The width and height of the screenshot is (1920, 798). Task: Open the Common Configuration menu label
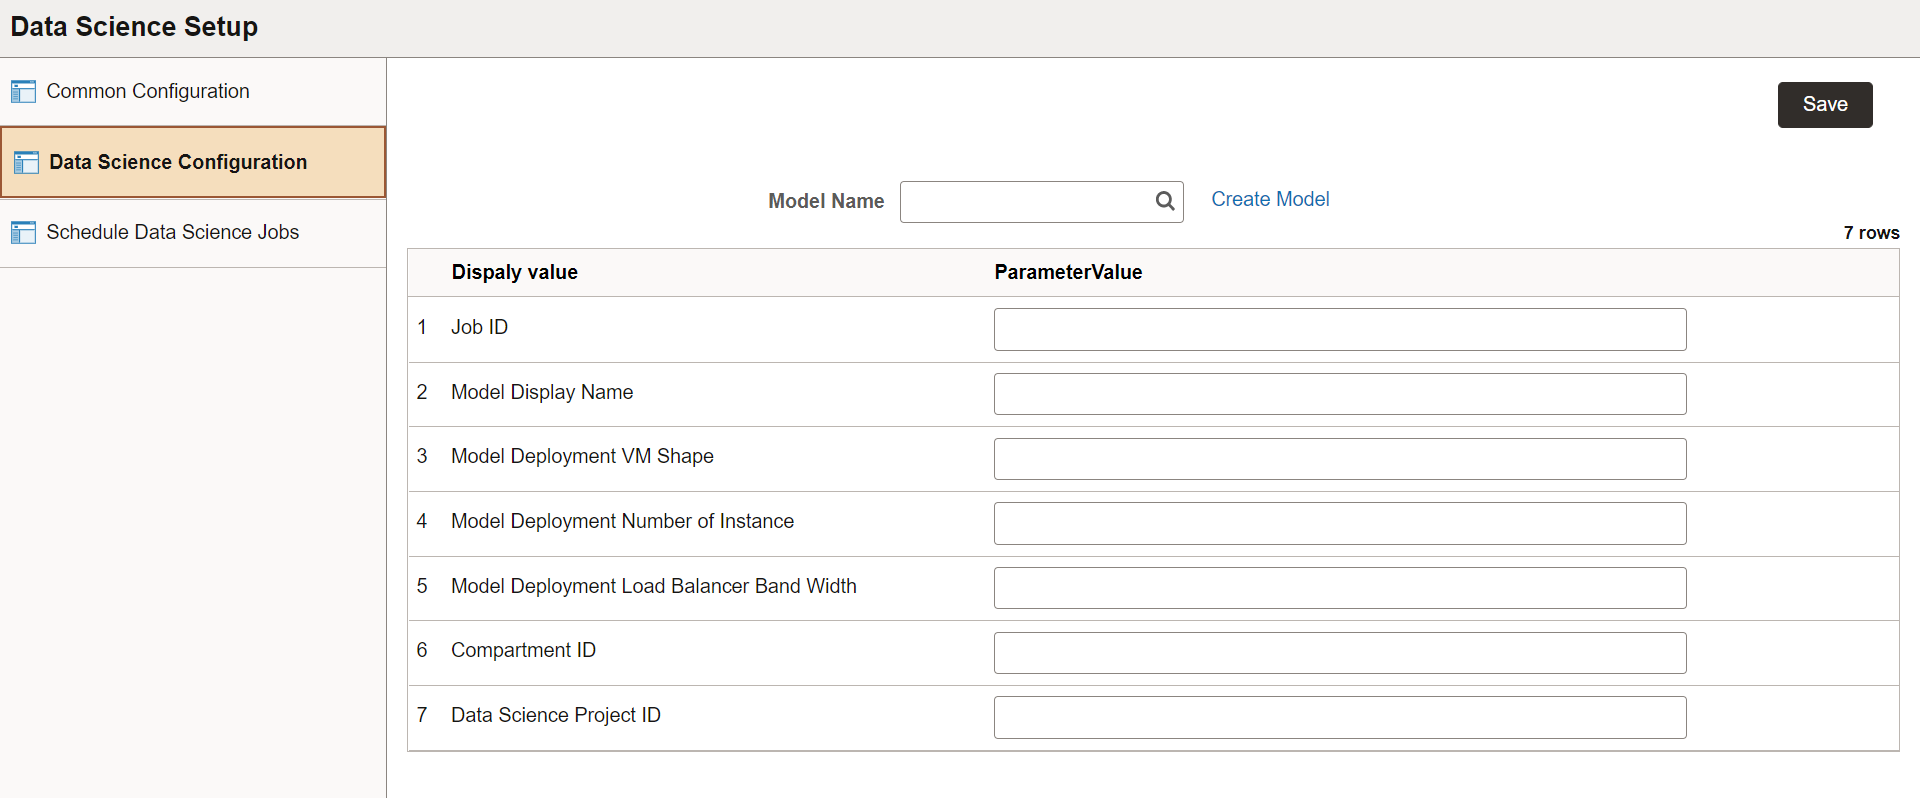tap(148, 91)
